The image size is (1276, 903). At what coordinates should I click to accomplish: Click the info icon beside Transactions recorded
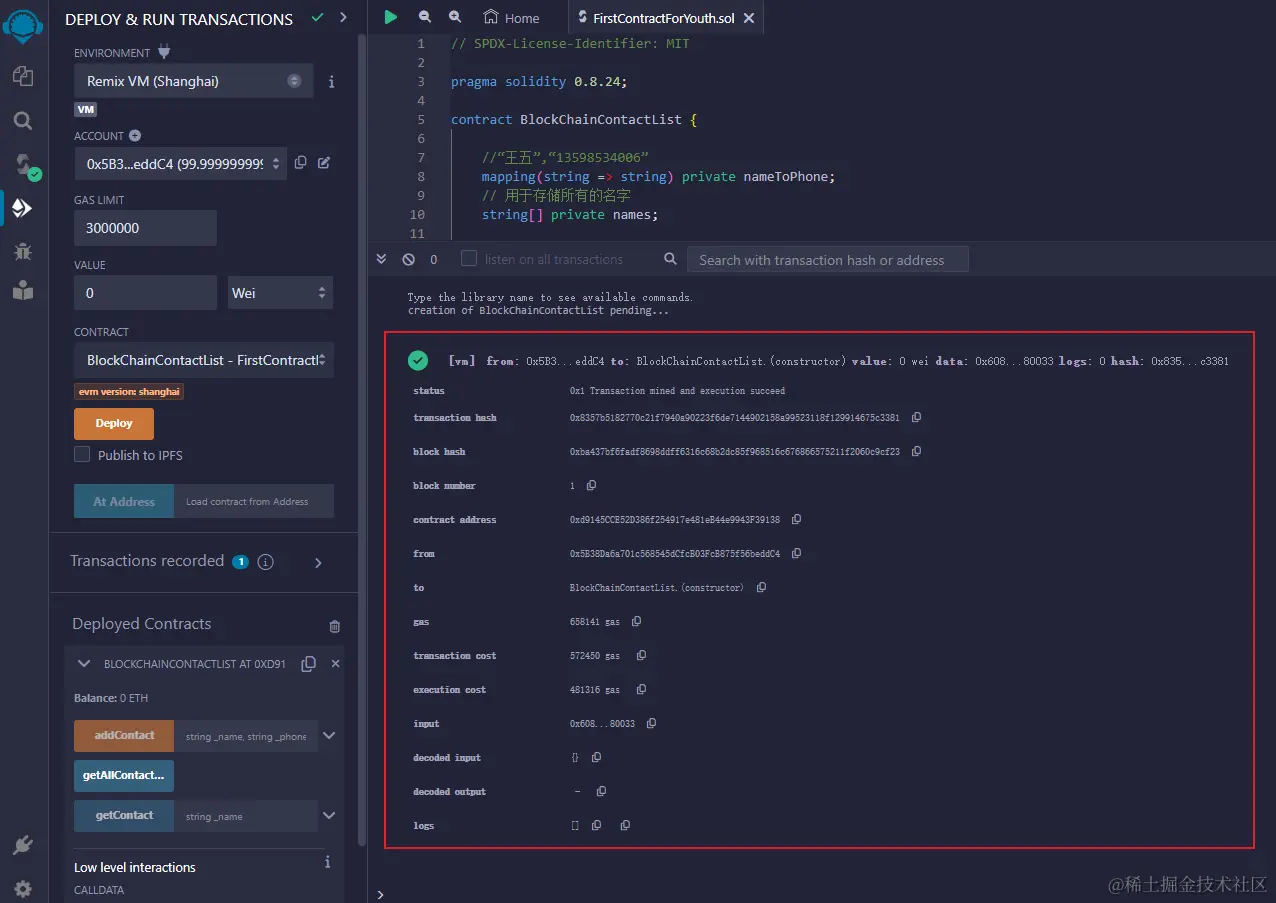(x=265, y=562)
